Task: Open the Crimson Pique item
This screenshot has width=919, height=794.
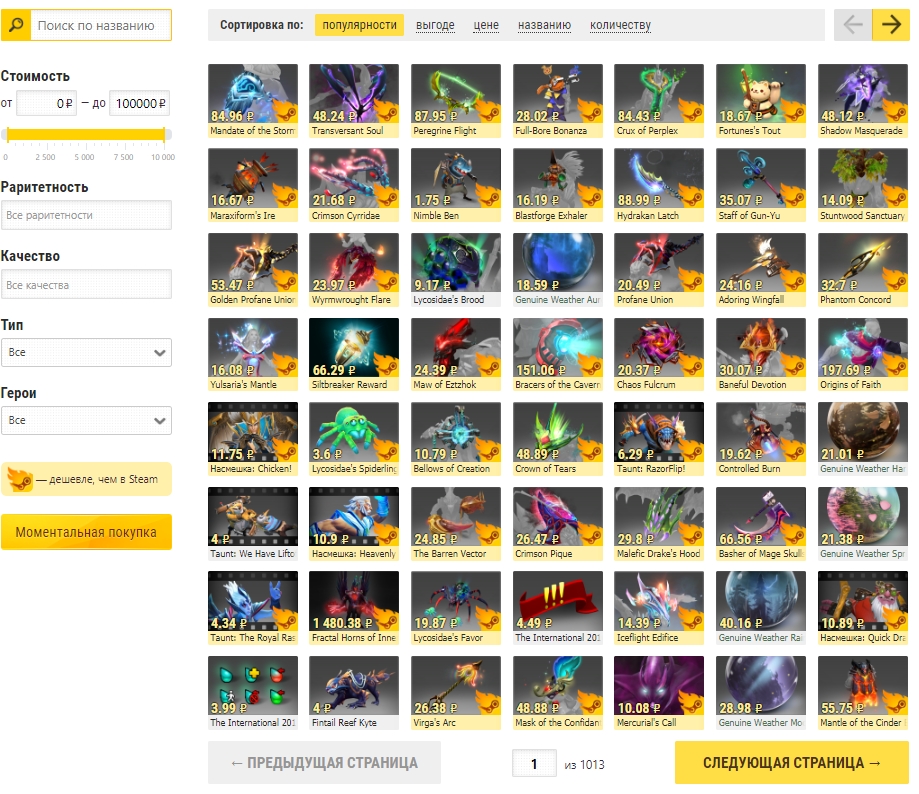Action: tap(557, 524)
